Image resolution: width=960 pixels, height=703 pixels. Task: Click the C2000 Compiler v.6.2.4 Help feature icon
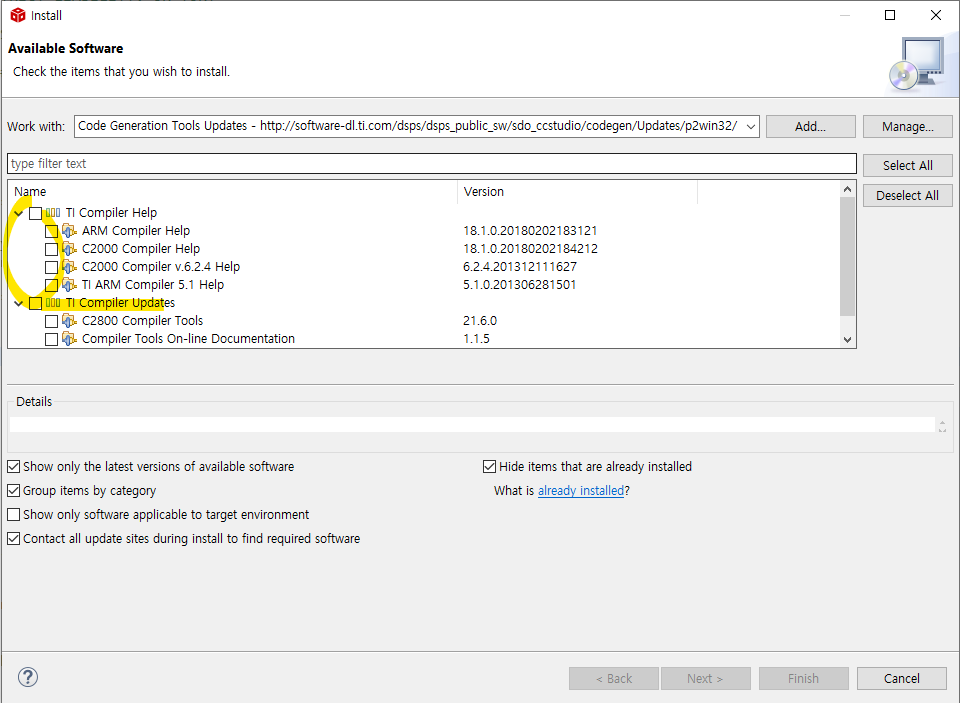coord(69,267)
